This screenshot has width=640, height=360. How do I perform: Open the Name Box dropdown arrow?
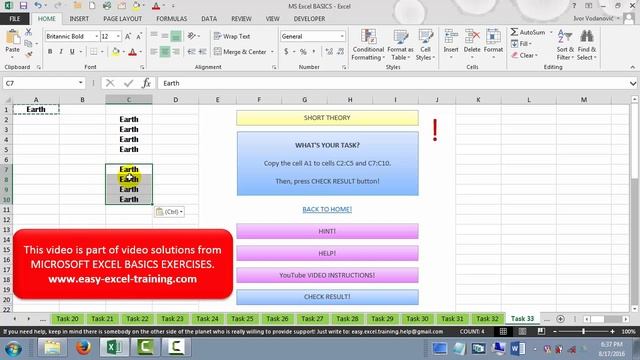click(80, 83)
